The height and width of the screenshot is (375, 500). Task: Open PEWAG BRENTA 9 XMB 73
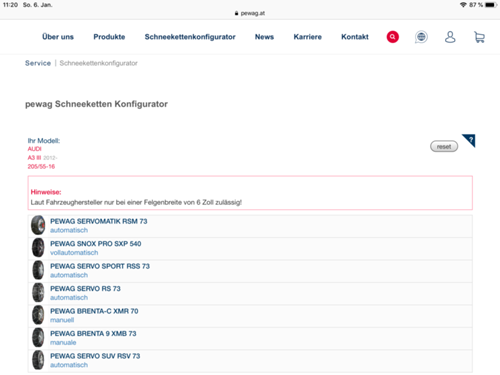[x=250, y=338]
